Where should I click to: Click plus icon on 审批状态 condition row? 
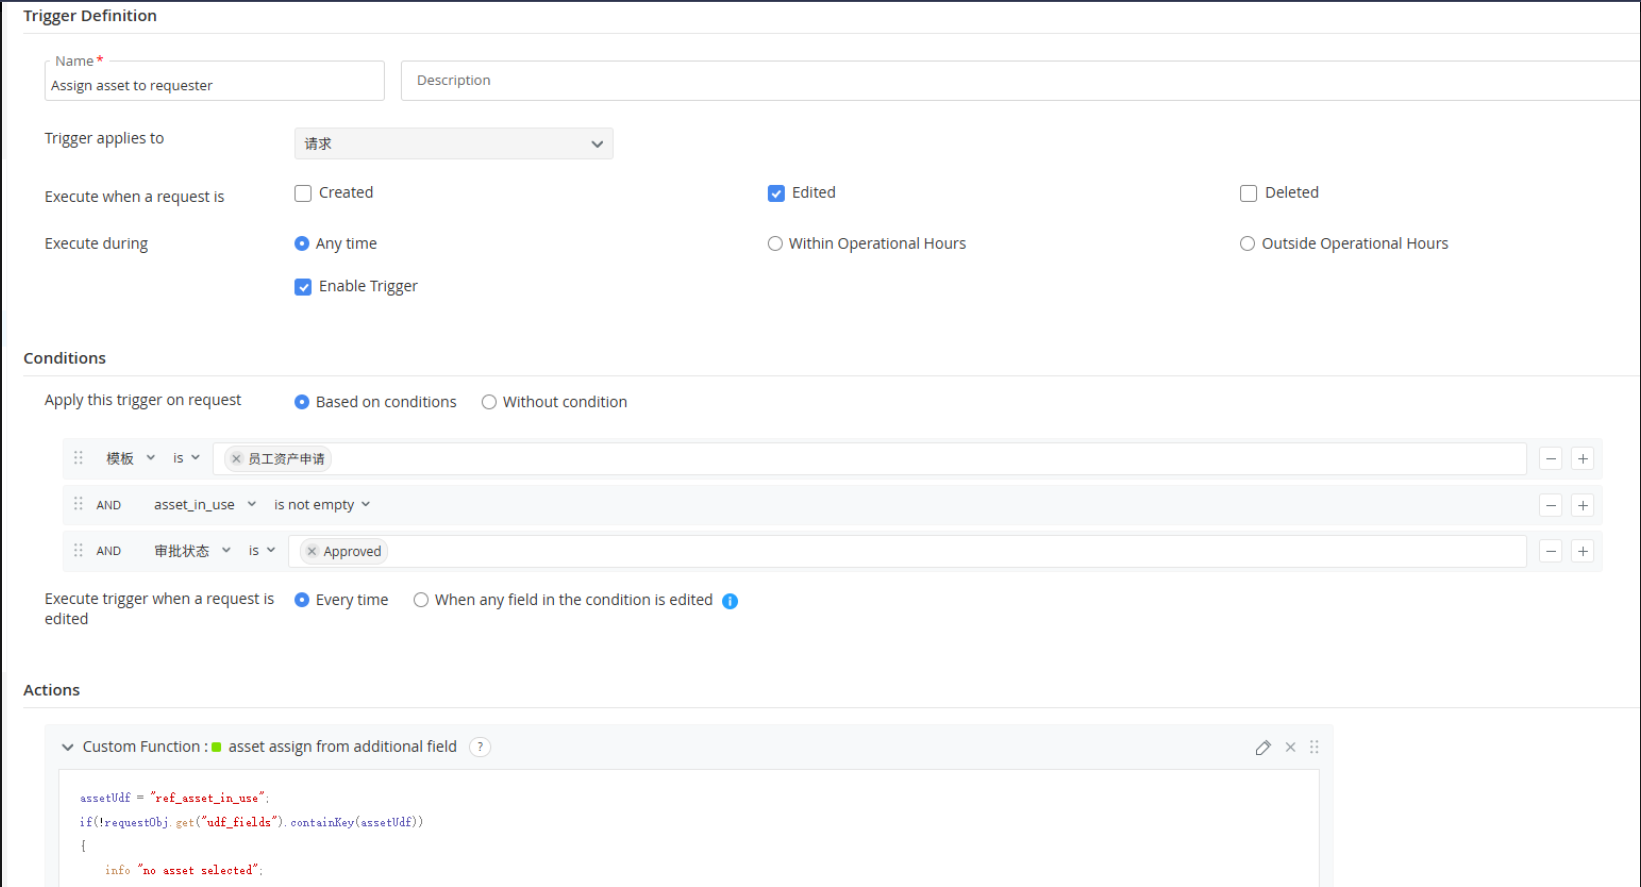pyautogui.click(x=1582, y=551)
